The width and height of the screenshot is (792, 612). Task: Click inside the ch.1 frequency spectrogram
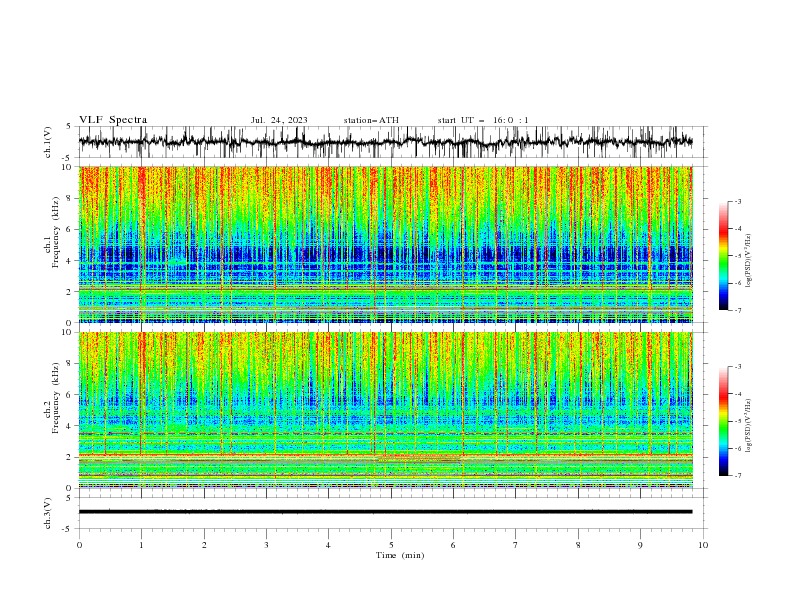pyautogui.click(x=386, y=244)
